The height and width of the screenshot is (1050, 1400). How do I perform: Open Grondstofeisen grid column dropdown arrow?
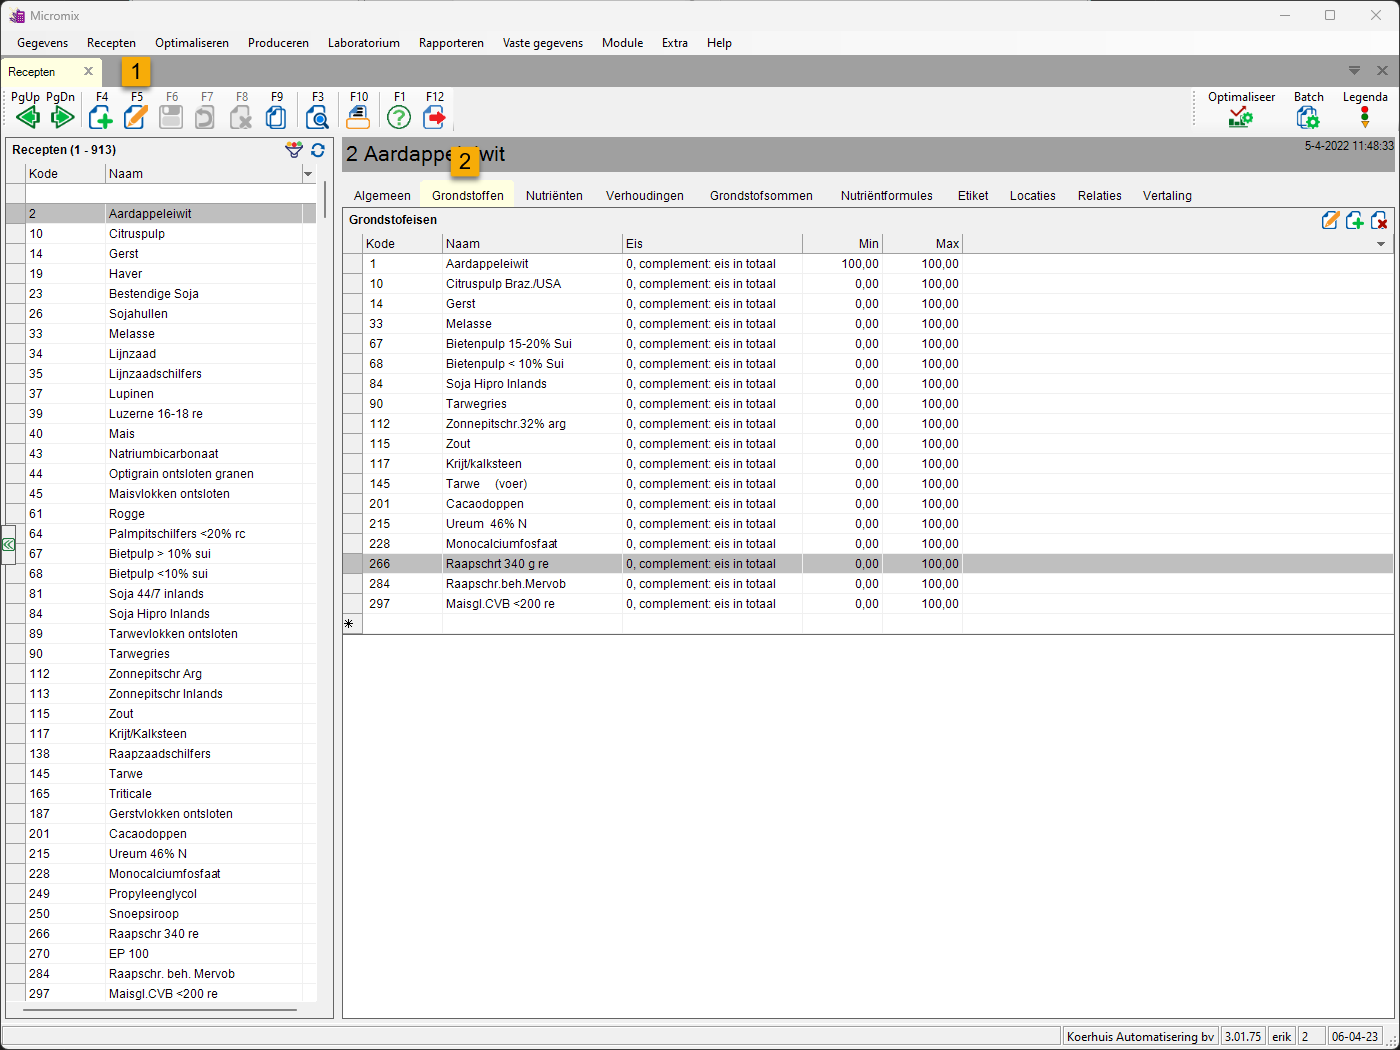1381,244
